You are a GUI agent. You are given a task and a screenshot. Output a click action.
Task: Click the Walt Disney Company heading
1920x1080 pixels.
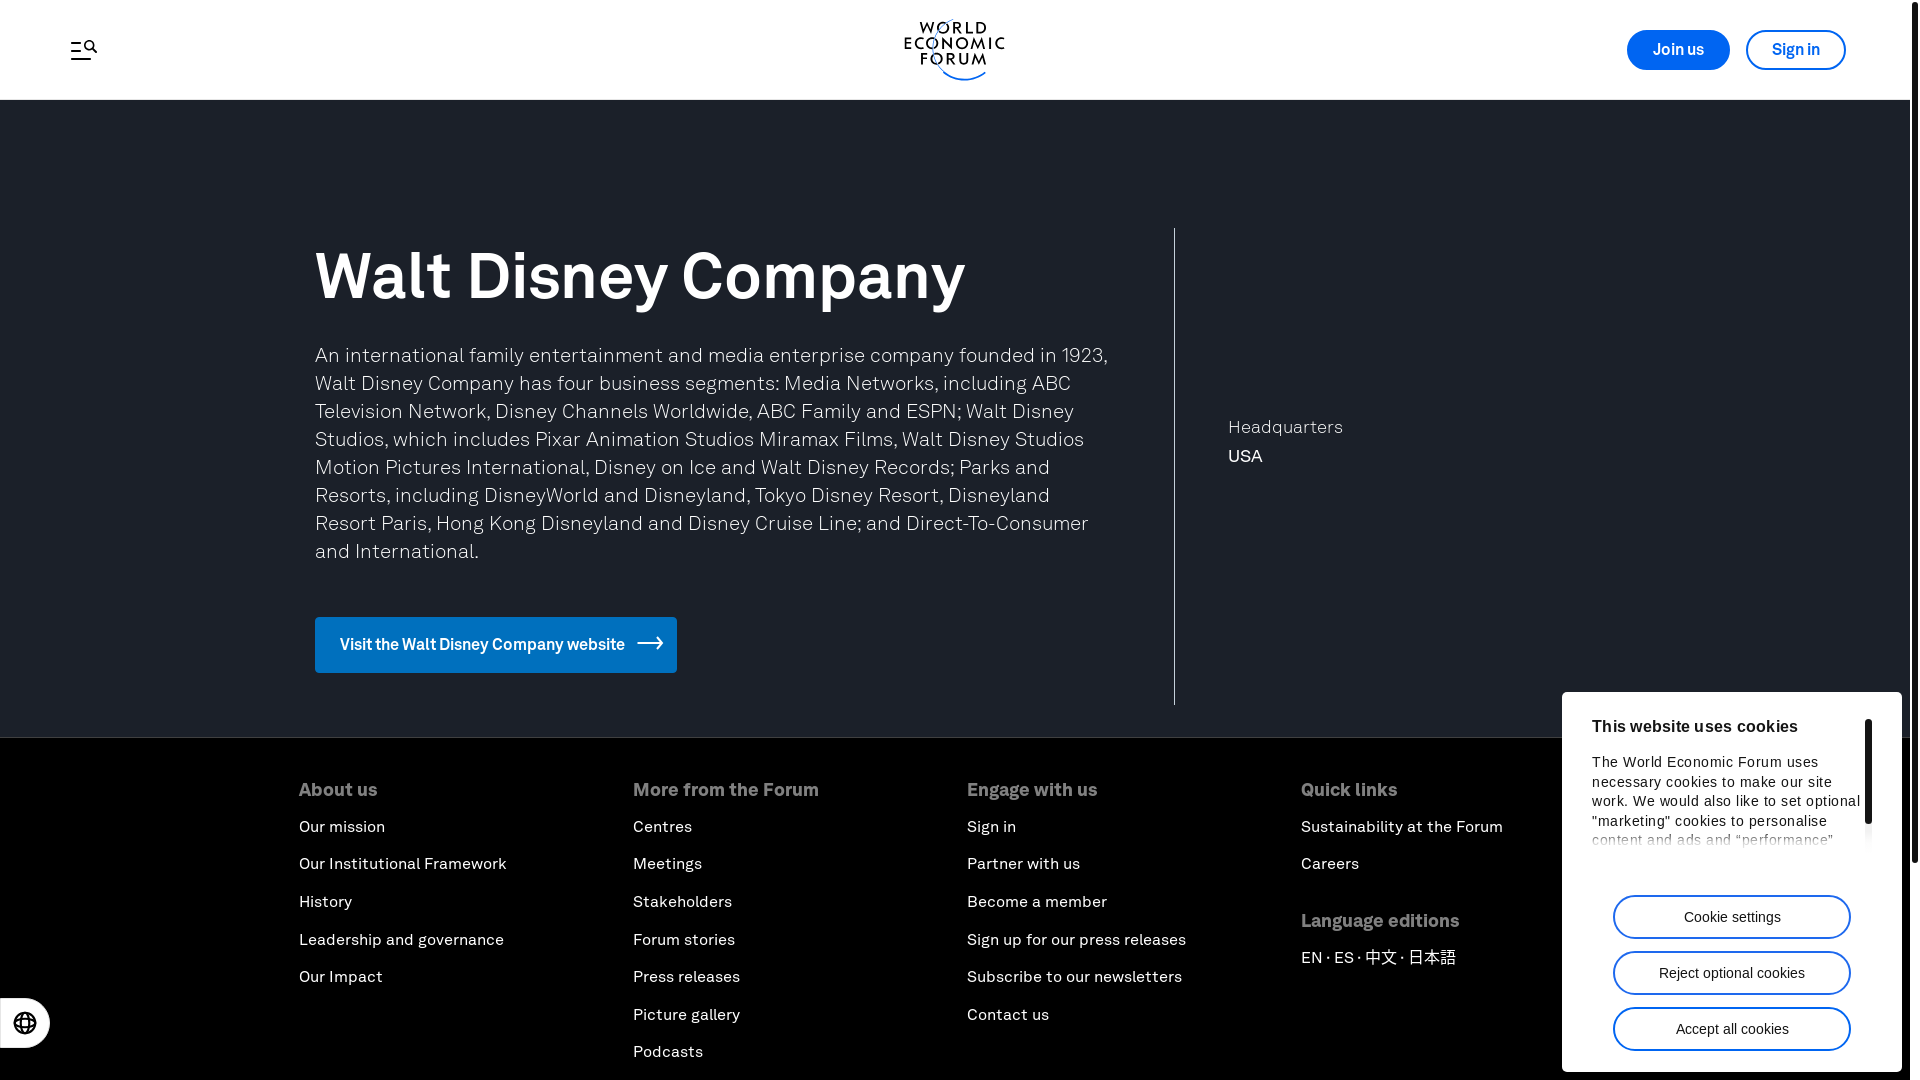[x=640, y=276]
